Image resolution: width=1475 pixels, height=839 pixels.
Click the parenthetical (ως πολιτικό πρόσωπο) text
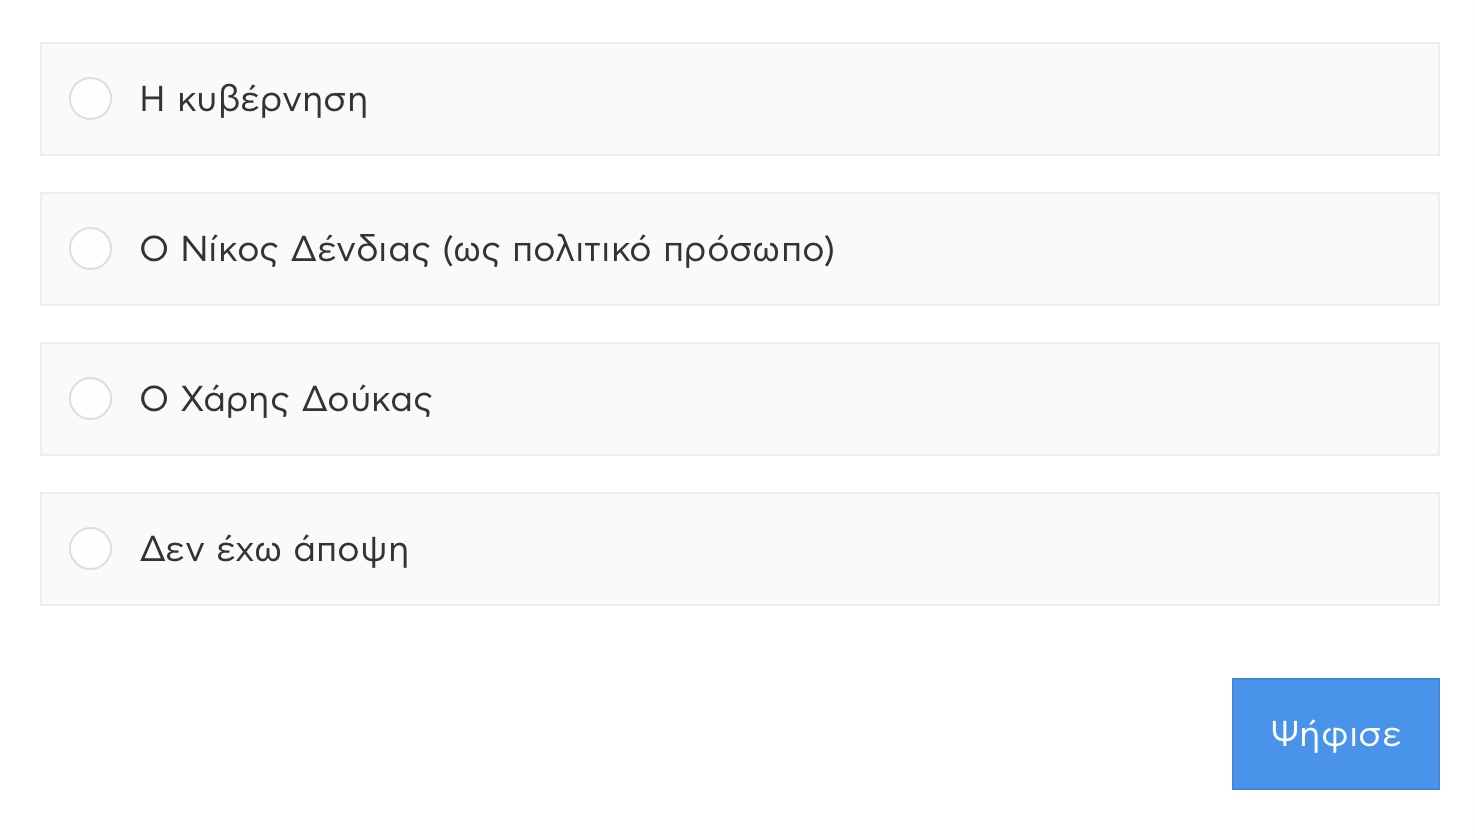point(638,250)
